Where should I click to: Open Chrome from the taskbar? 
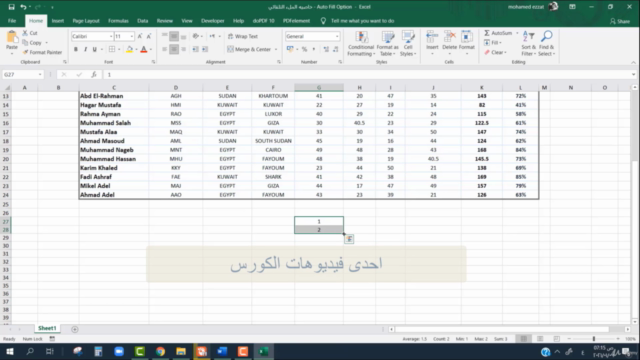[x=160, y=351]
